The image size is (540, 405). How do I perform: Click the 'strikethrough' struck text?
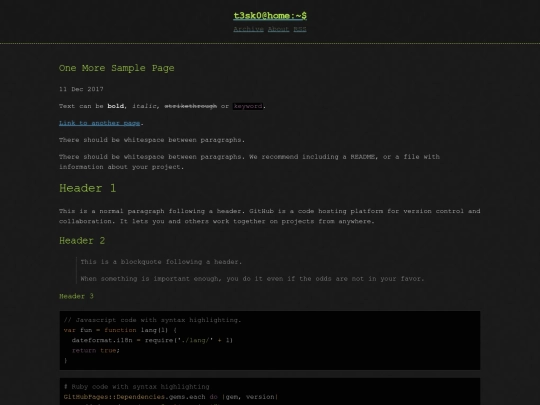tap(191, 106)
